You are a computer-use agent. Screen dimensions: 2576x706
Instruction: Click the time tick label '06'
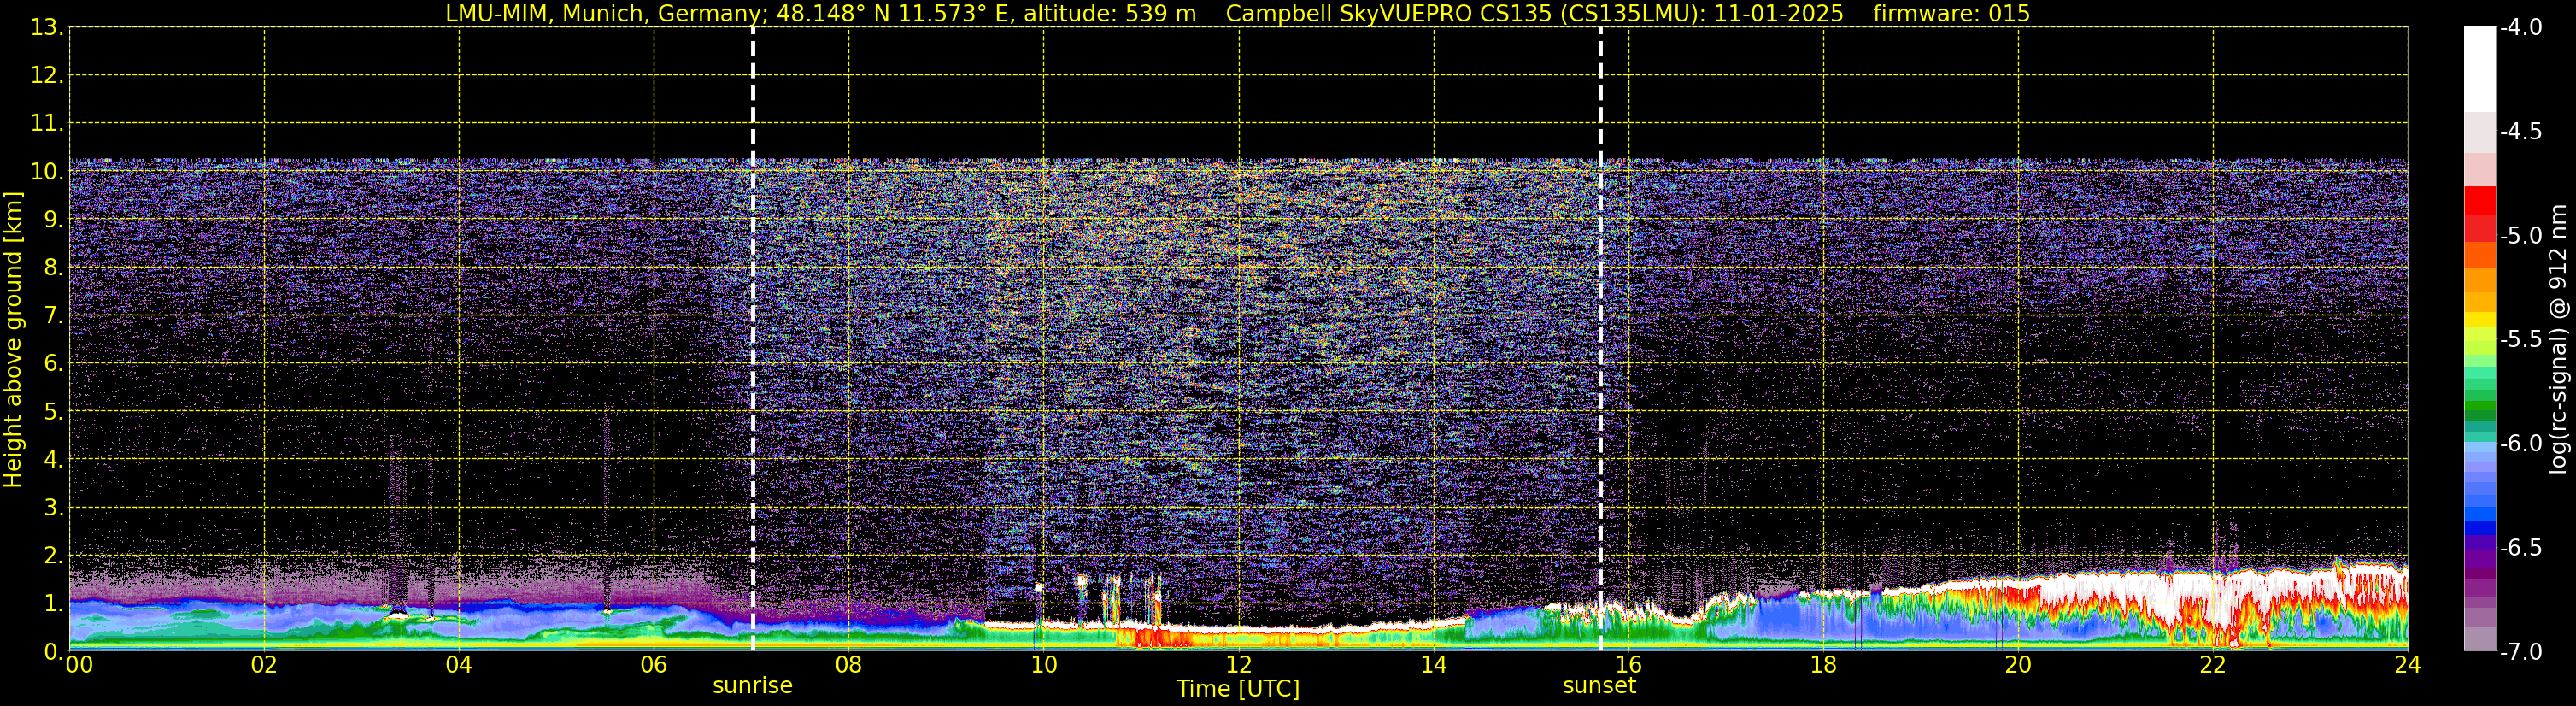654,665
